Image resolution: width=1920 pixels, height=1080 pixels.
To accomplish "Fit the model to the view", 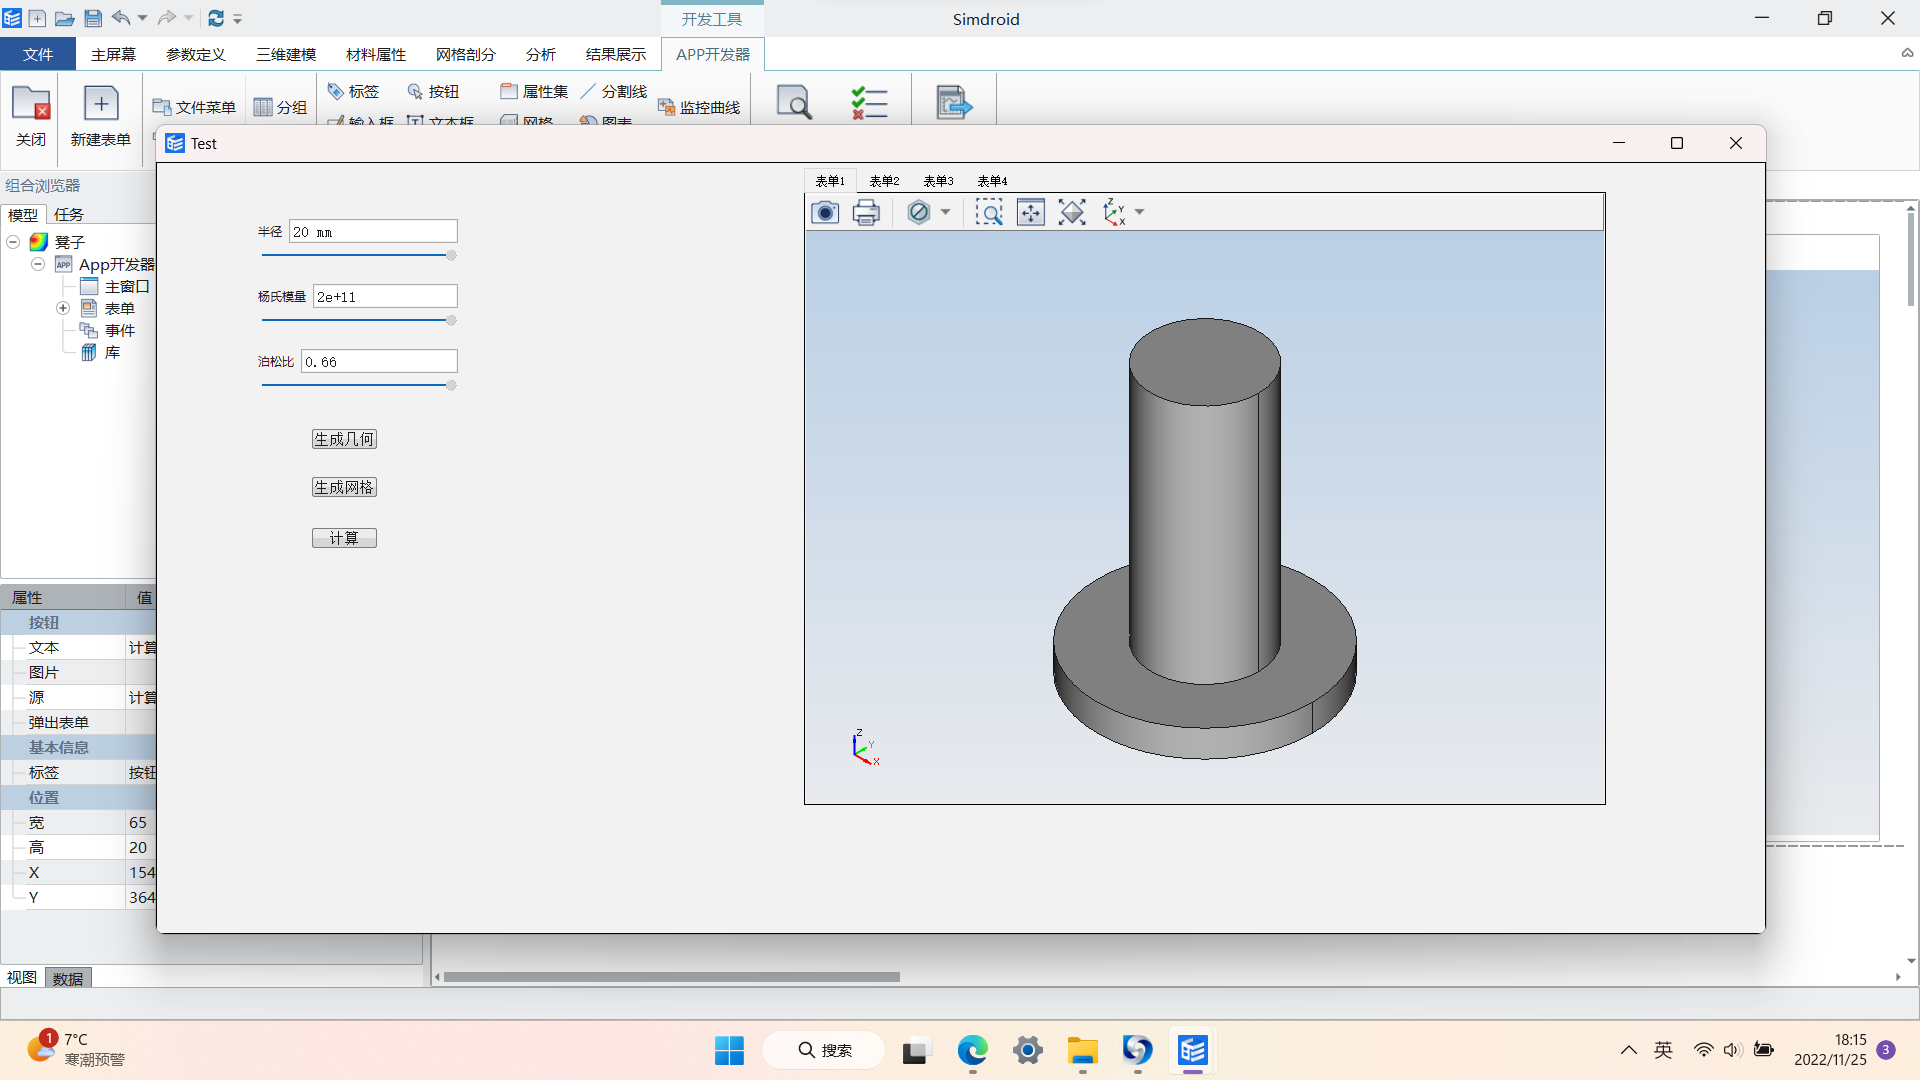I will click(1072, 212).
